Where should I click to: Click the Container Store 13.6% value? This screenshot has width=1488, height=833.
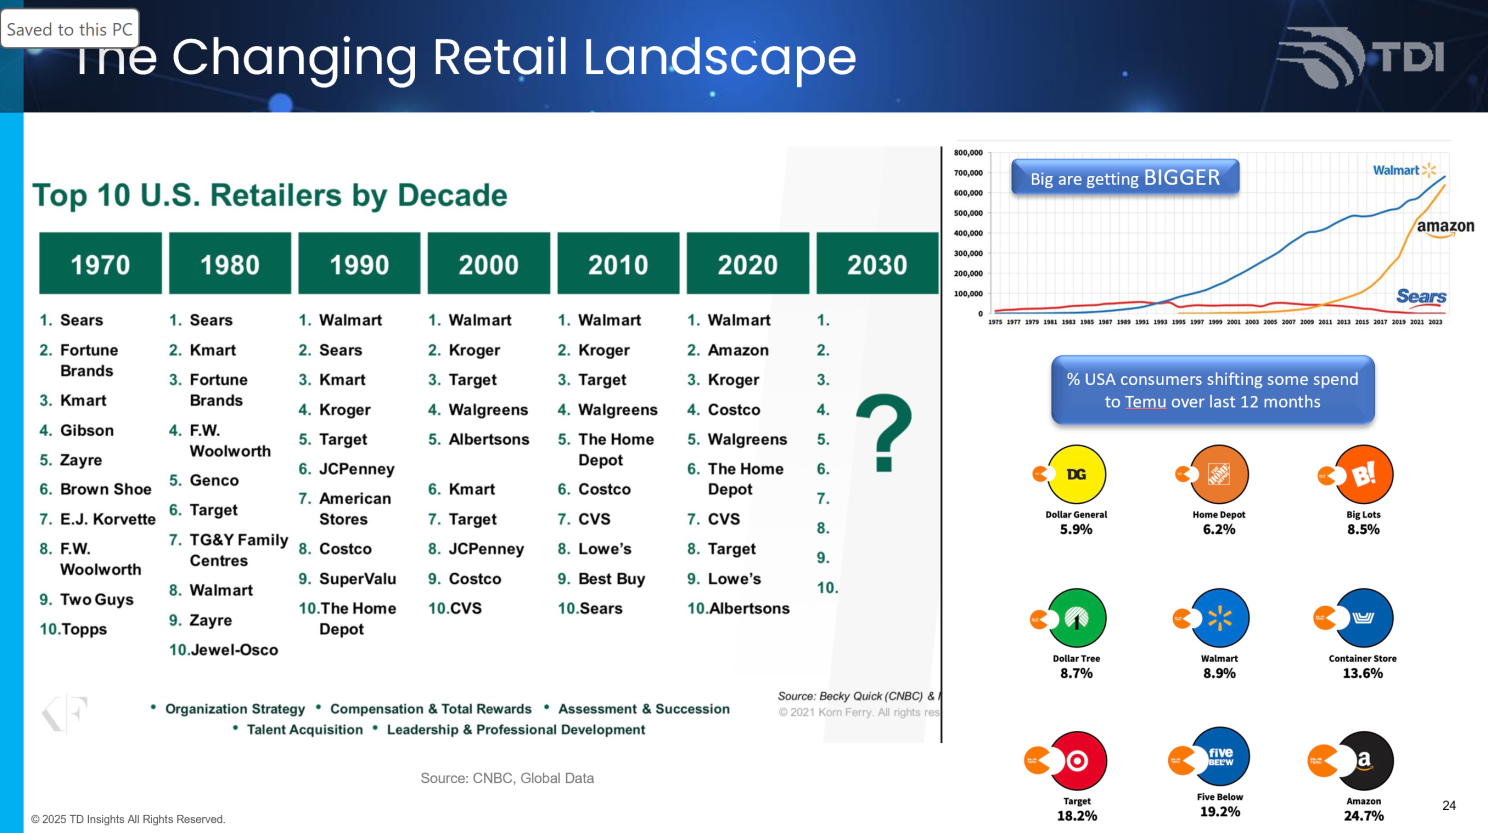pos(1363,673)
